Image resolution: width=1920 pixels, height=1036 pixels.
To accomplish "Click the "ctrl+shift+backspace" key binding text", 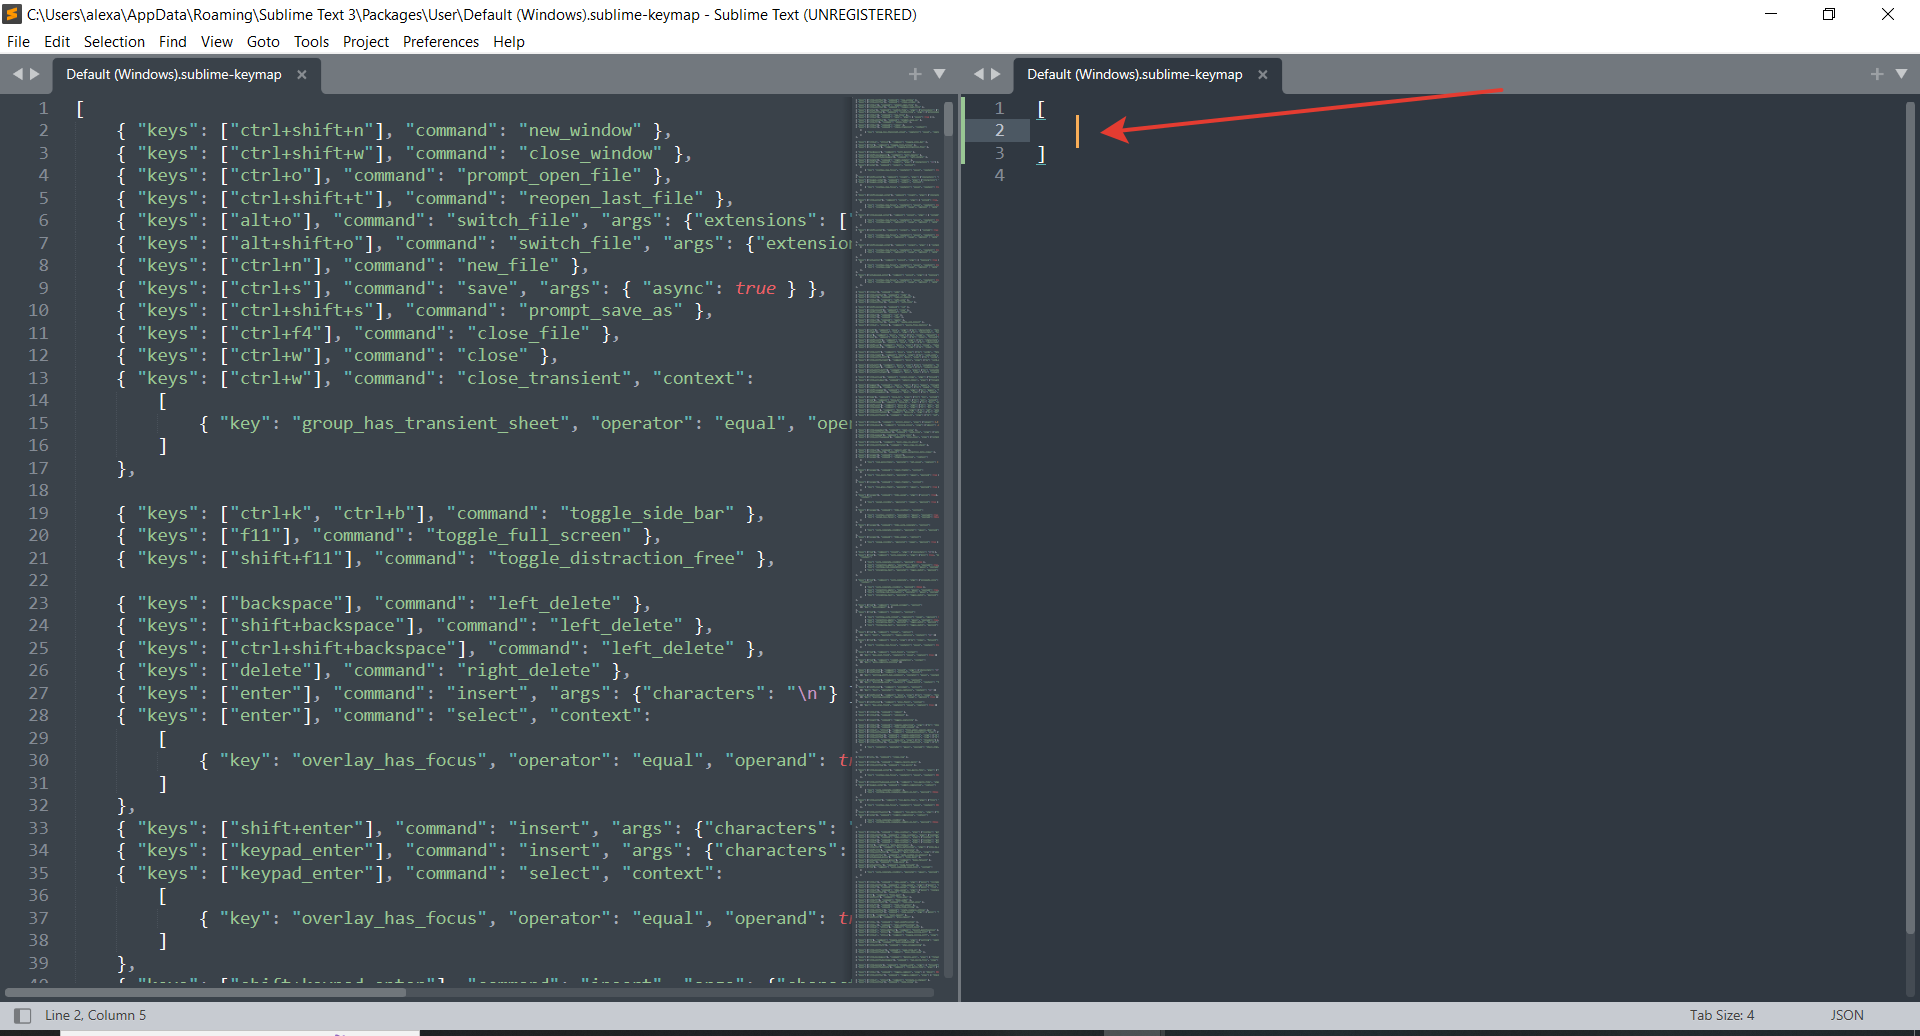I will (x=343, y=648).
